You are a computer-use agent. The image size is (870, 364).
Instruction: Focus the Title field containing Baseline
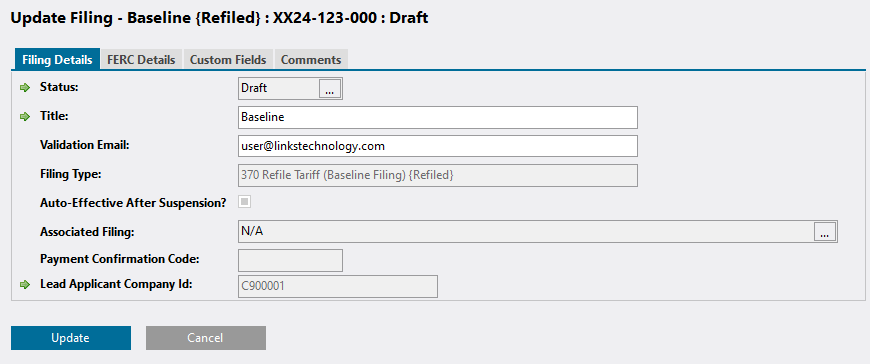click(438, 118)
